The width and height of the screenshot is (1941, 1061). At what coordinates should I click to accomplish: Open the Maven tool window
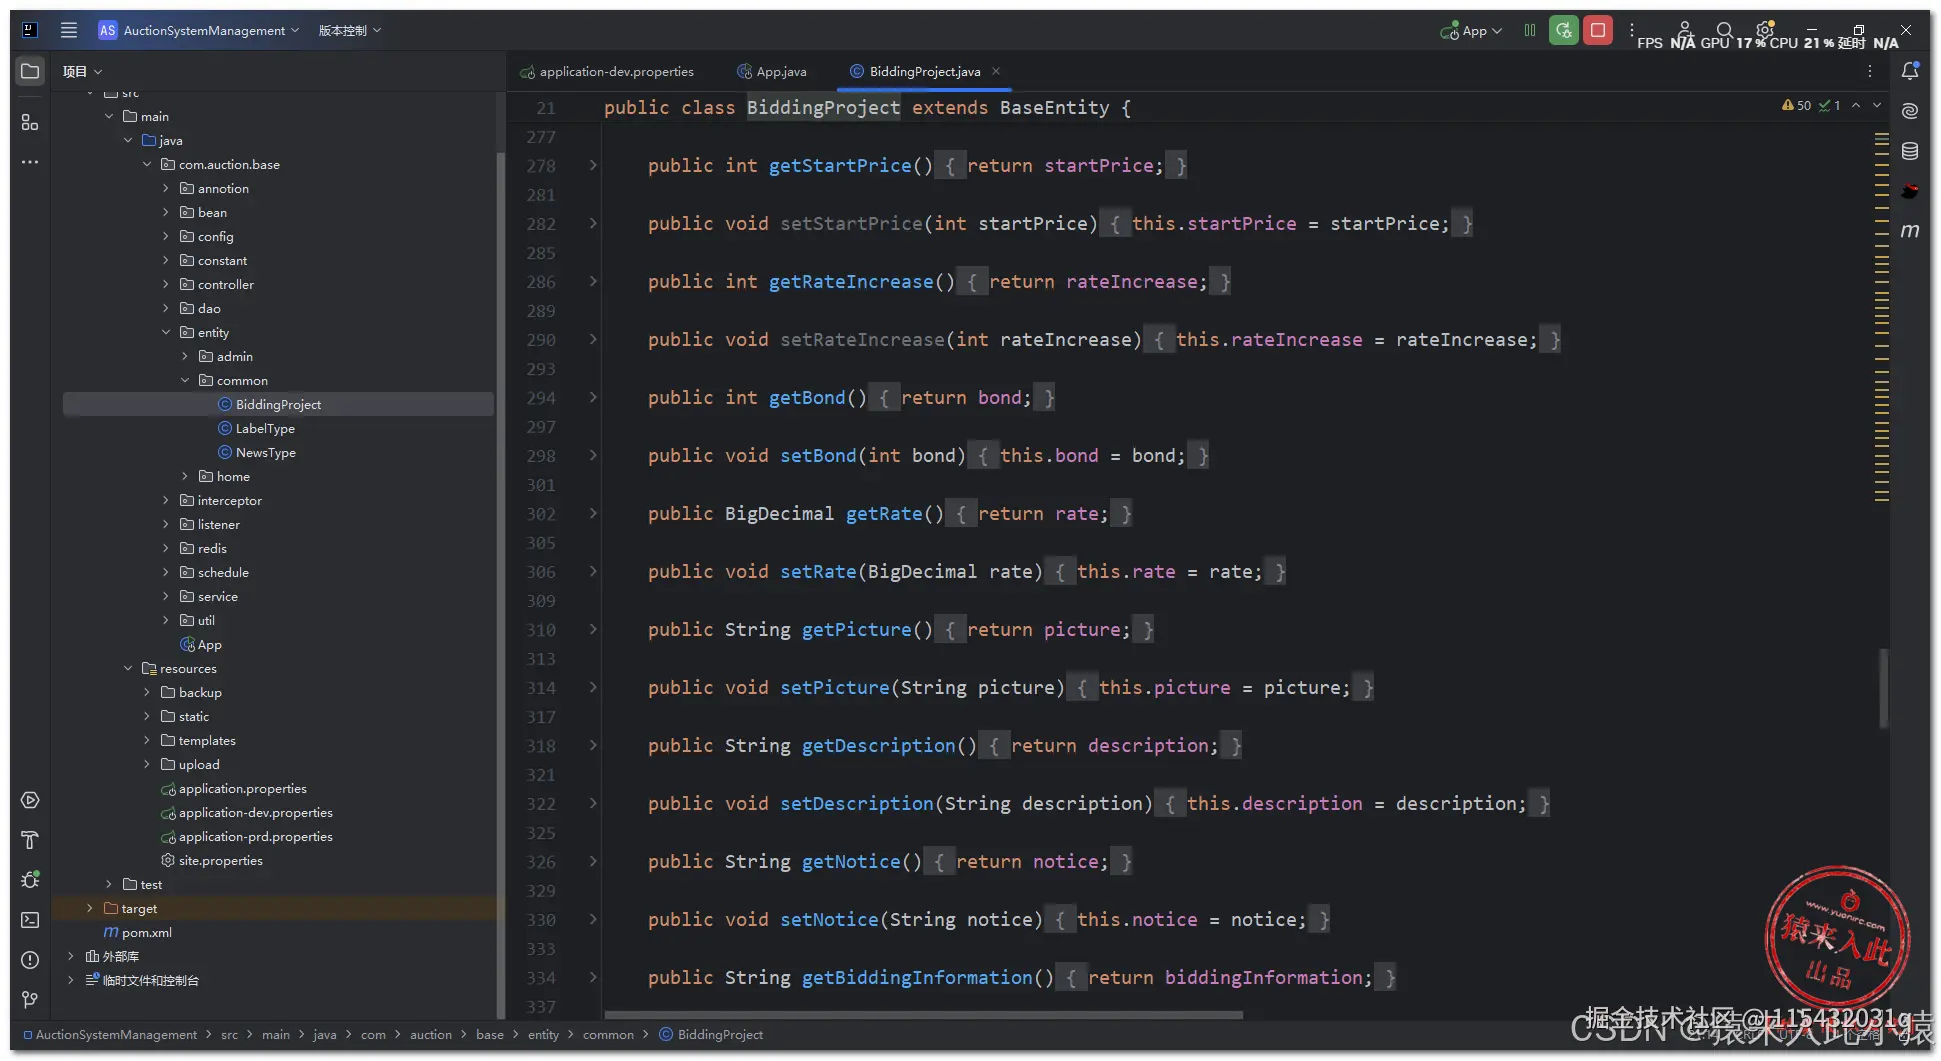(1910, 231)
